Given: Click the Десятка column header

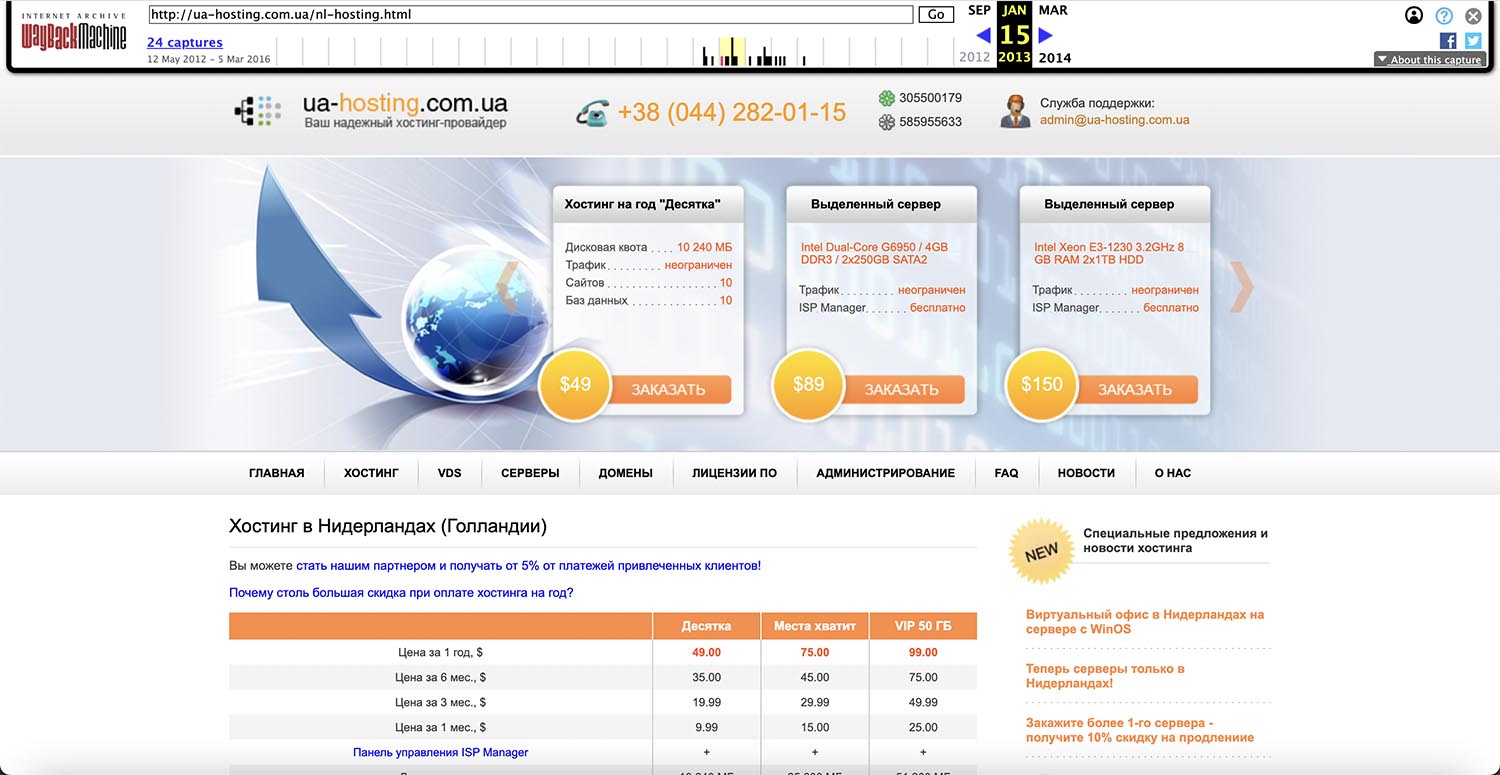Looking at the screenshot, I should point(706,626).
